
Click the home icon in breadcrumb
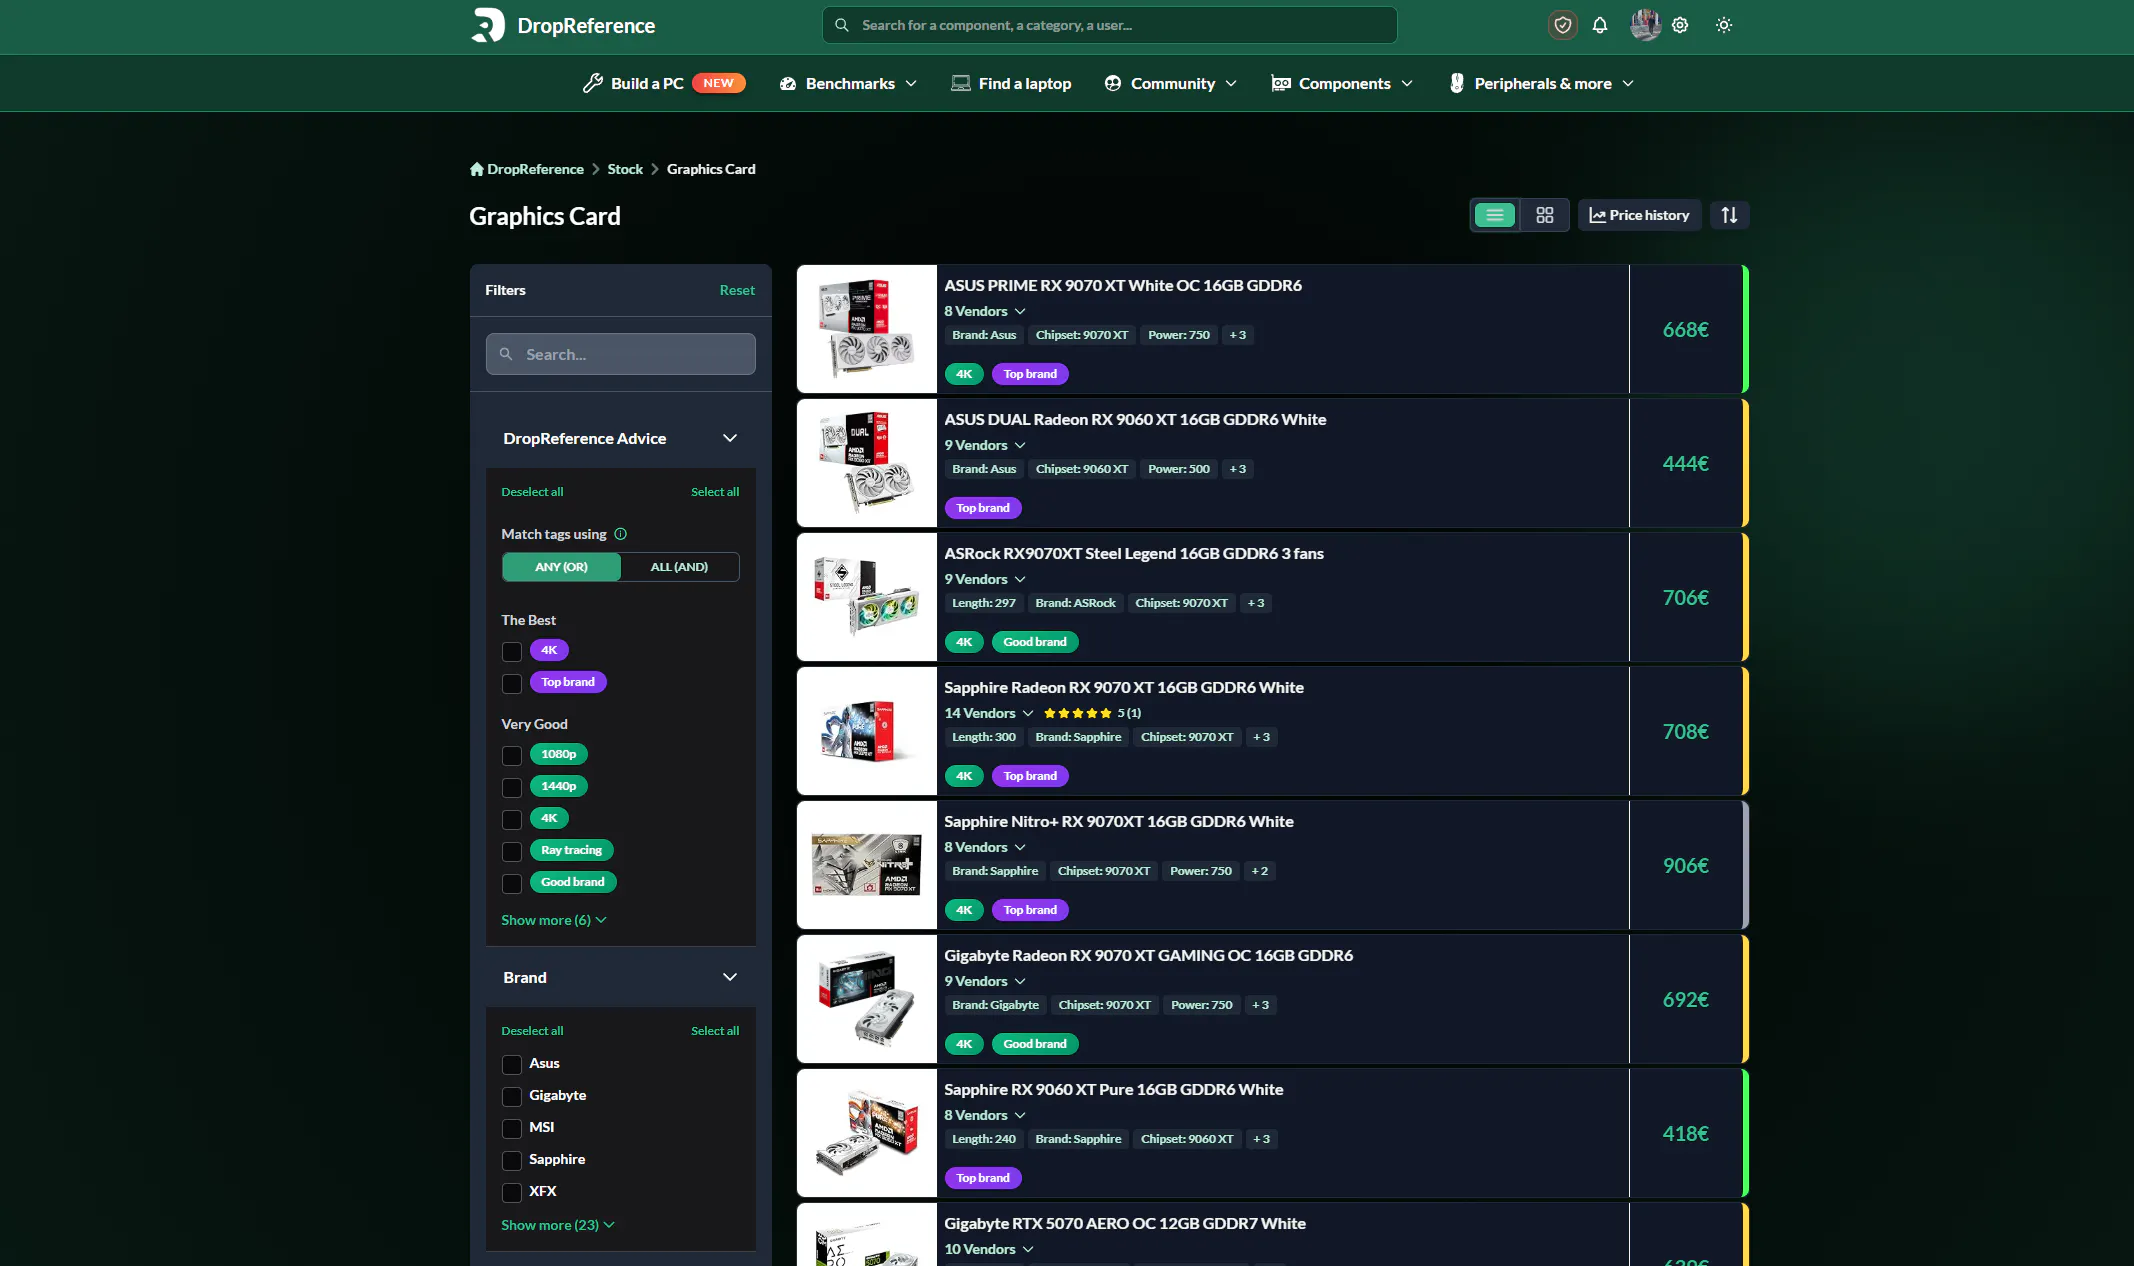477,169
